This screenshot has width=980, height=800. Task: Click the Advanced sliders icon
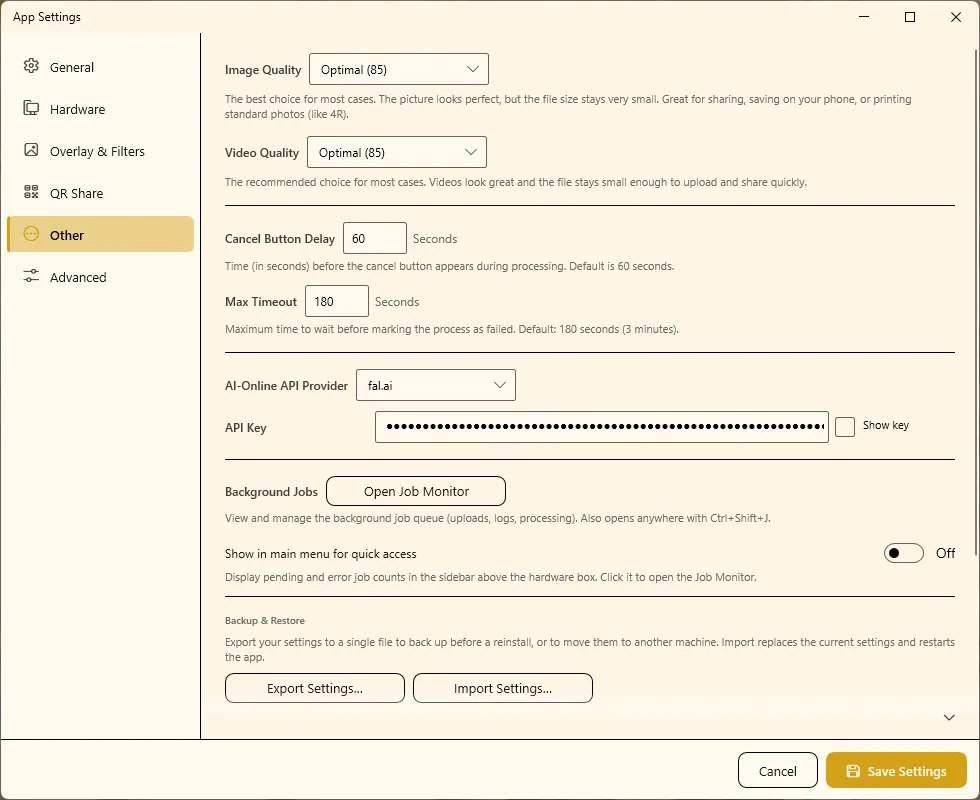tap(31, 276)
